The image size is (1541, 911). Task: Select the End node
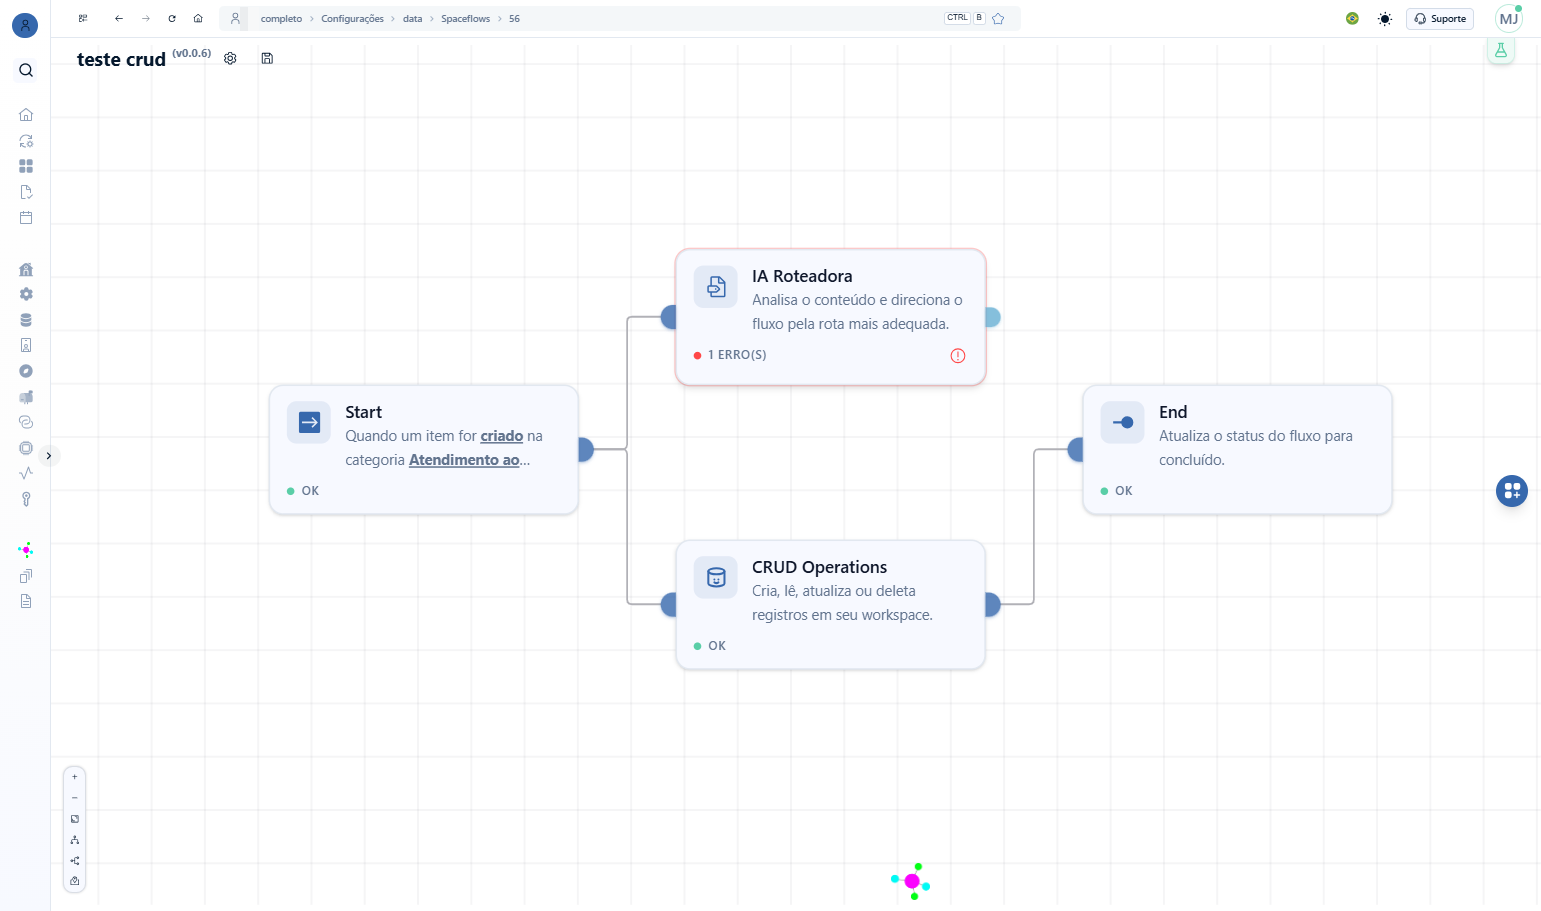[1237, 450]
